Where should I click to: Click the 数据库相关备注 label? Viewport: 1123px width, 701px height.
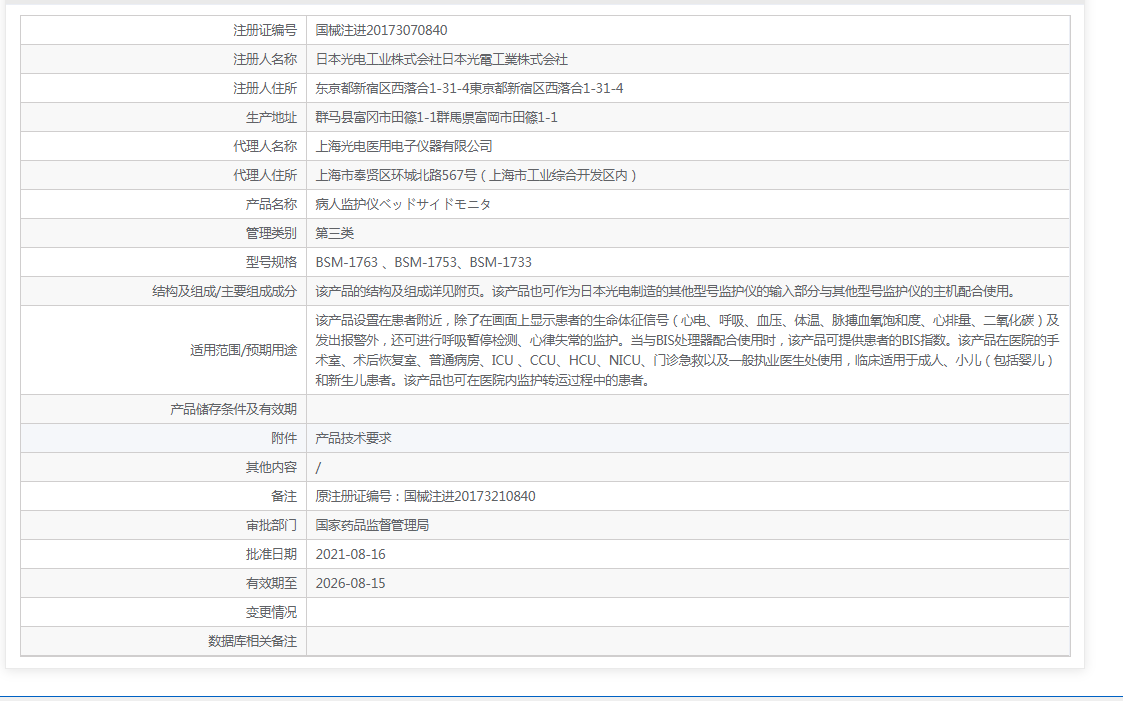pos(252,642)
